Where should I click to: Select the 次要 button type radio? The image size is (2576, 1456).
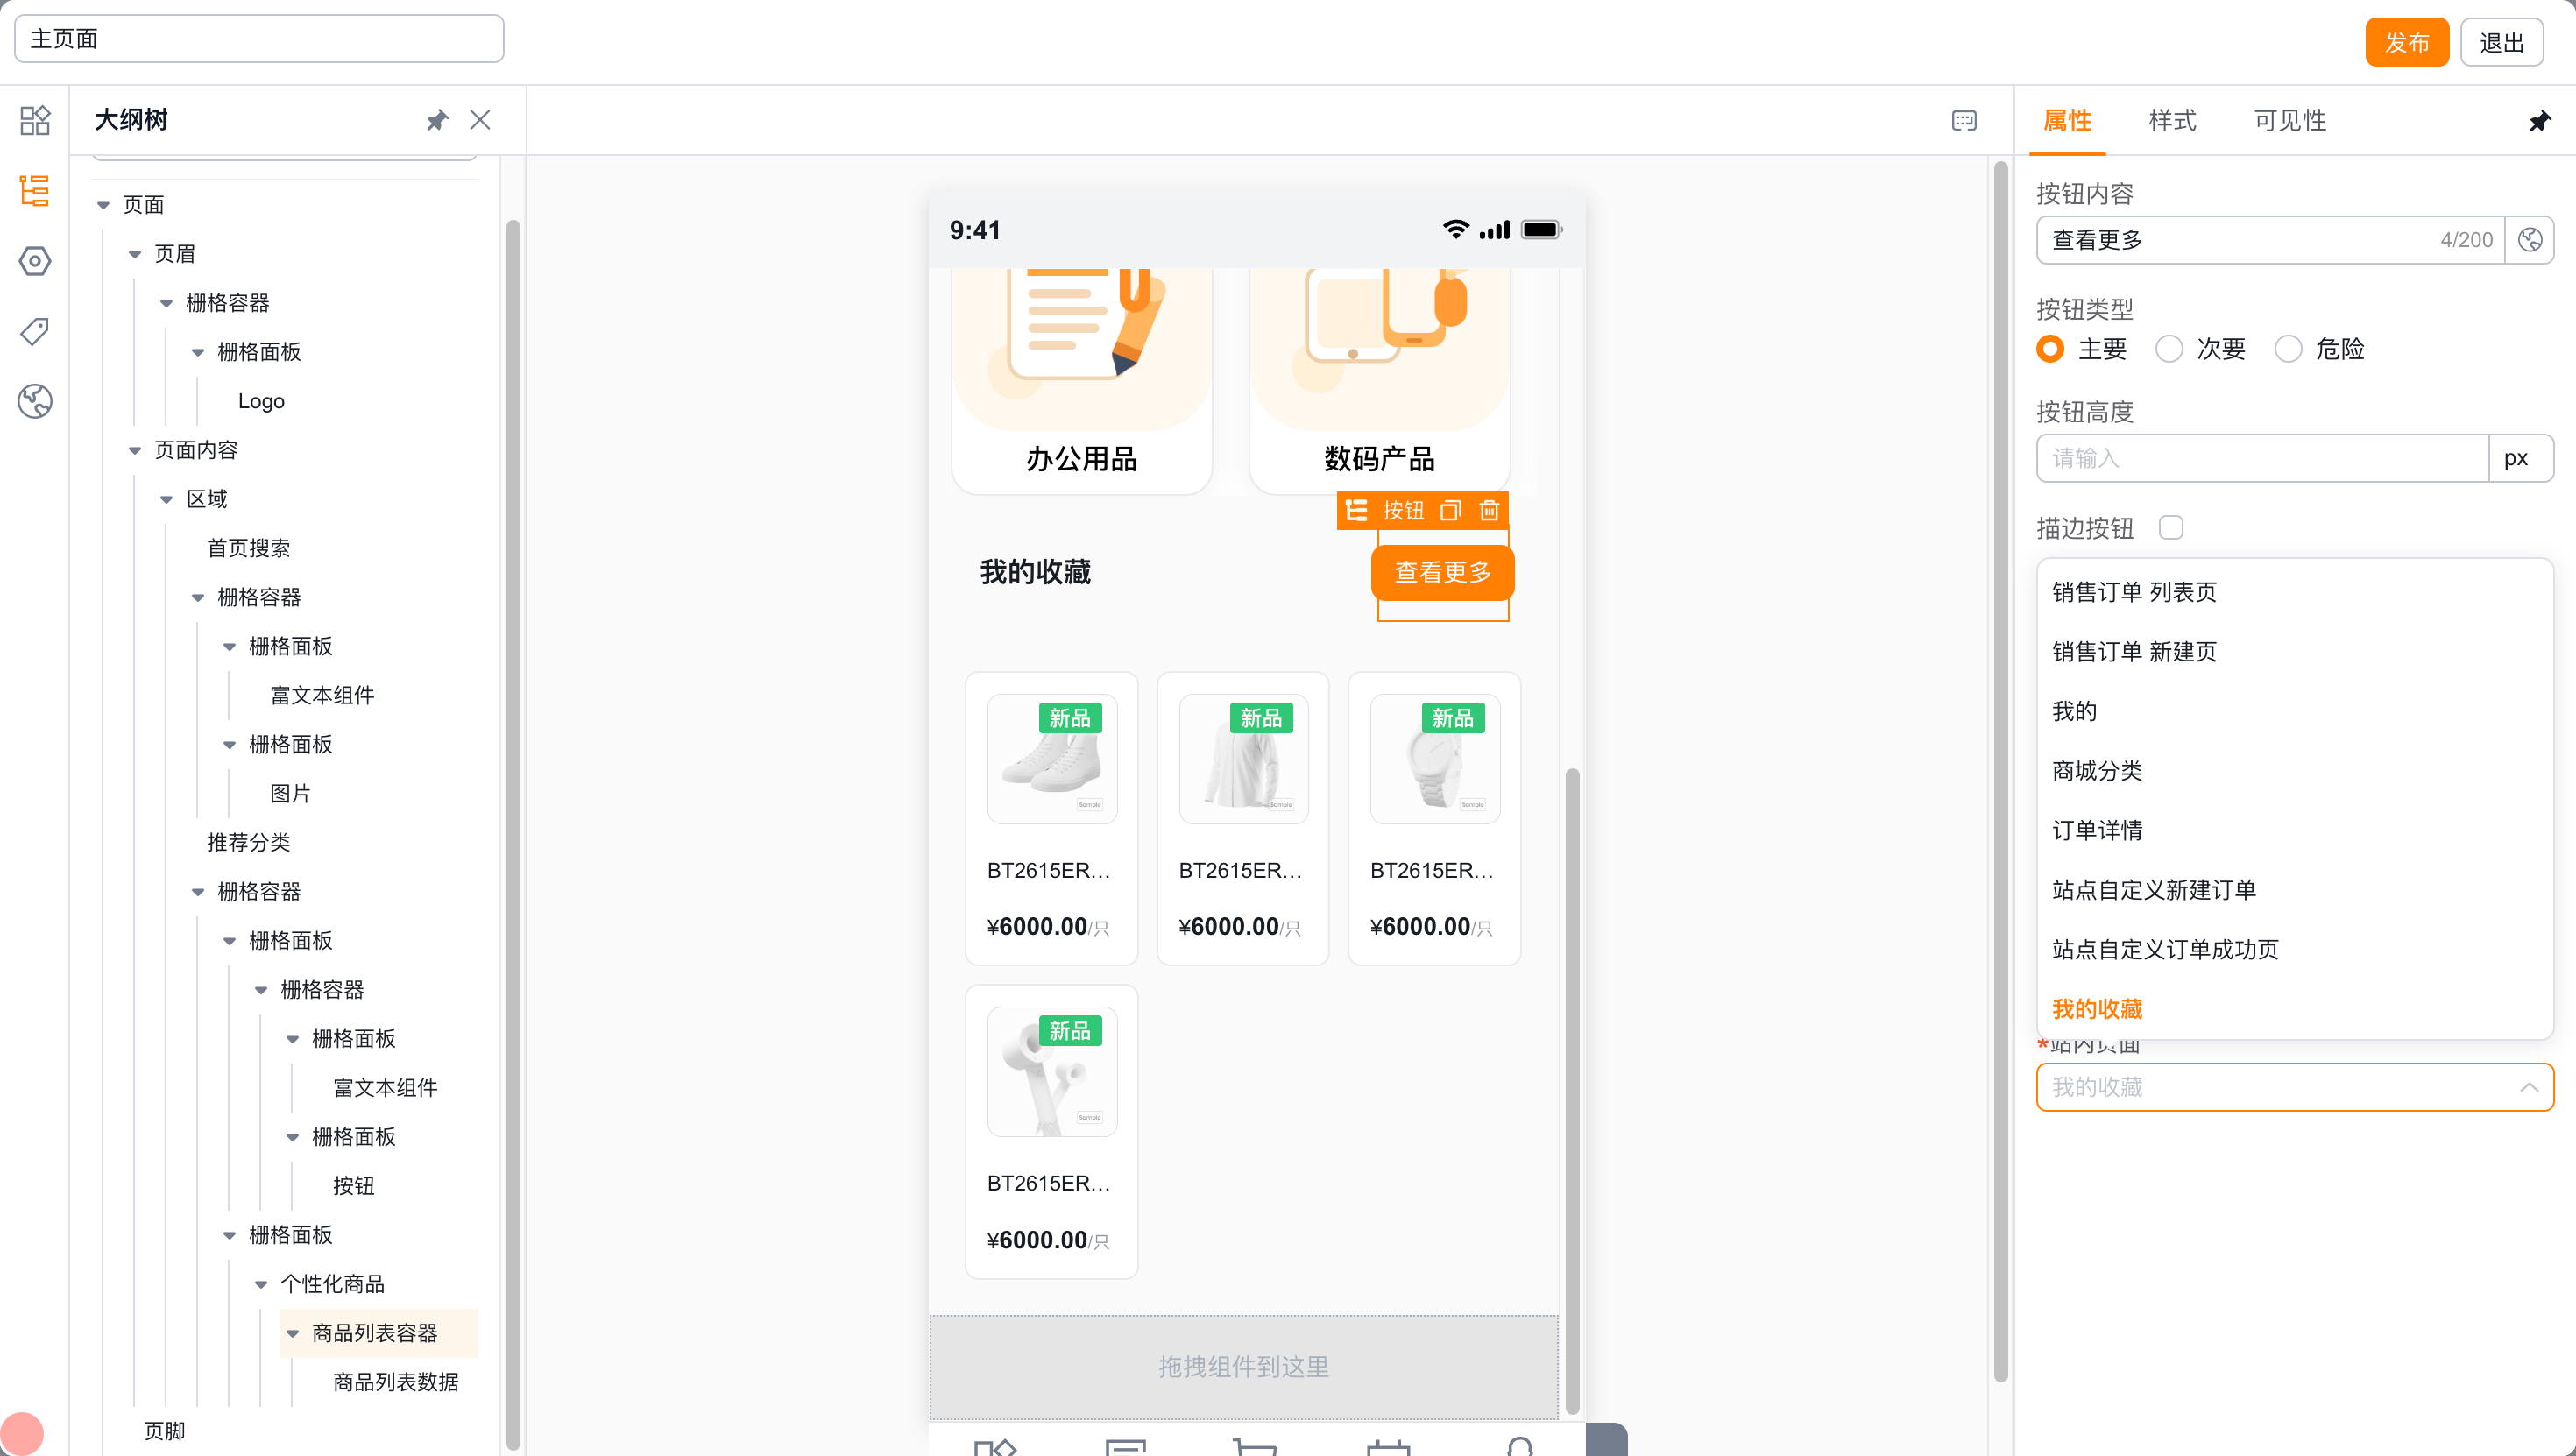2169,349
